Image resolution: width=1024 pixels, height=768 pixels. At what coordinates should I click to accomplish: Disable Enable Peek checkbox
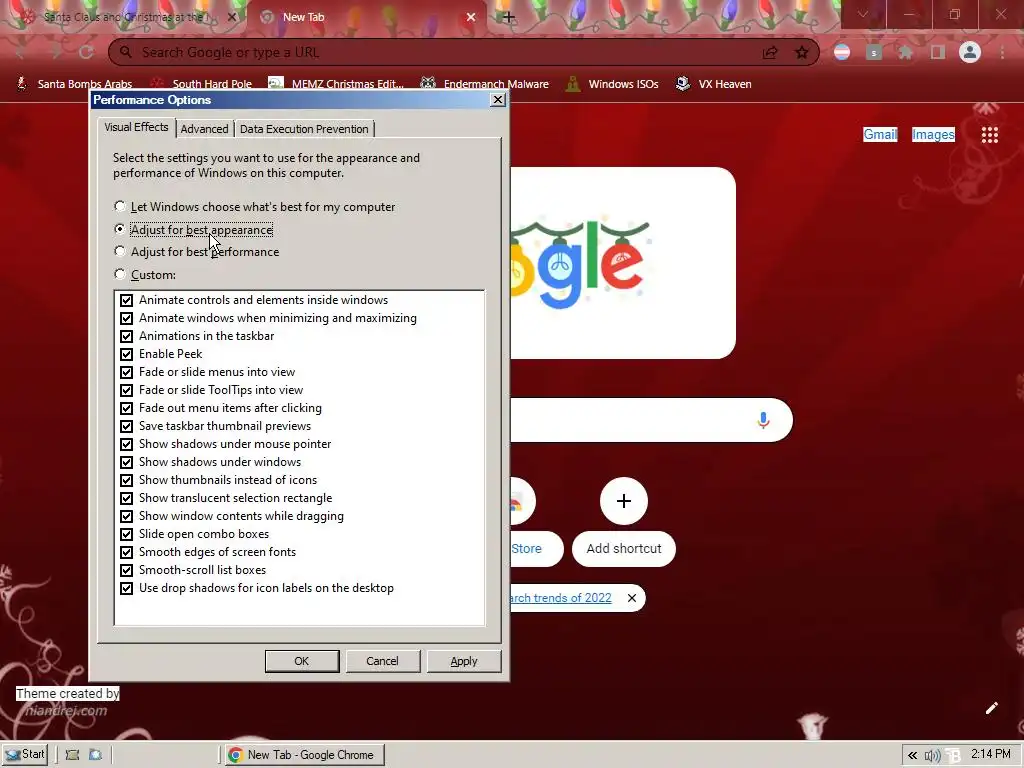click(127, 354)
